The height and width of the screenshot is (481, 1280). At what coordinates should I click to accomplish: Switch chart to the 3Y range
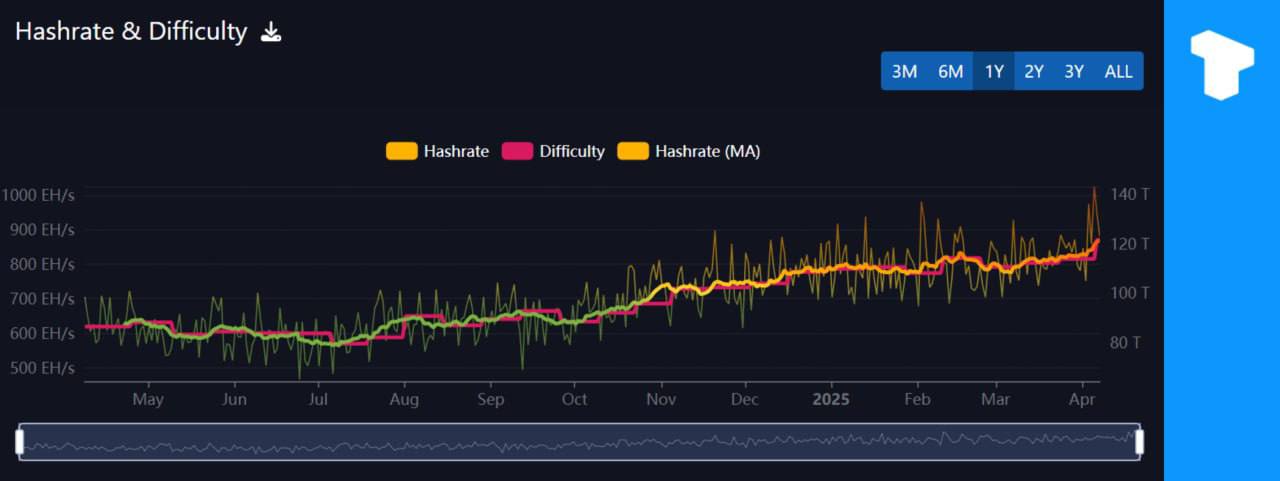[1074, 71]
